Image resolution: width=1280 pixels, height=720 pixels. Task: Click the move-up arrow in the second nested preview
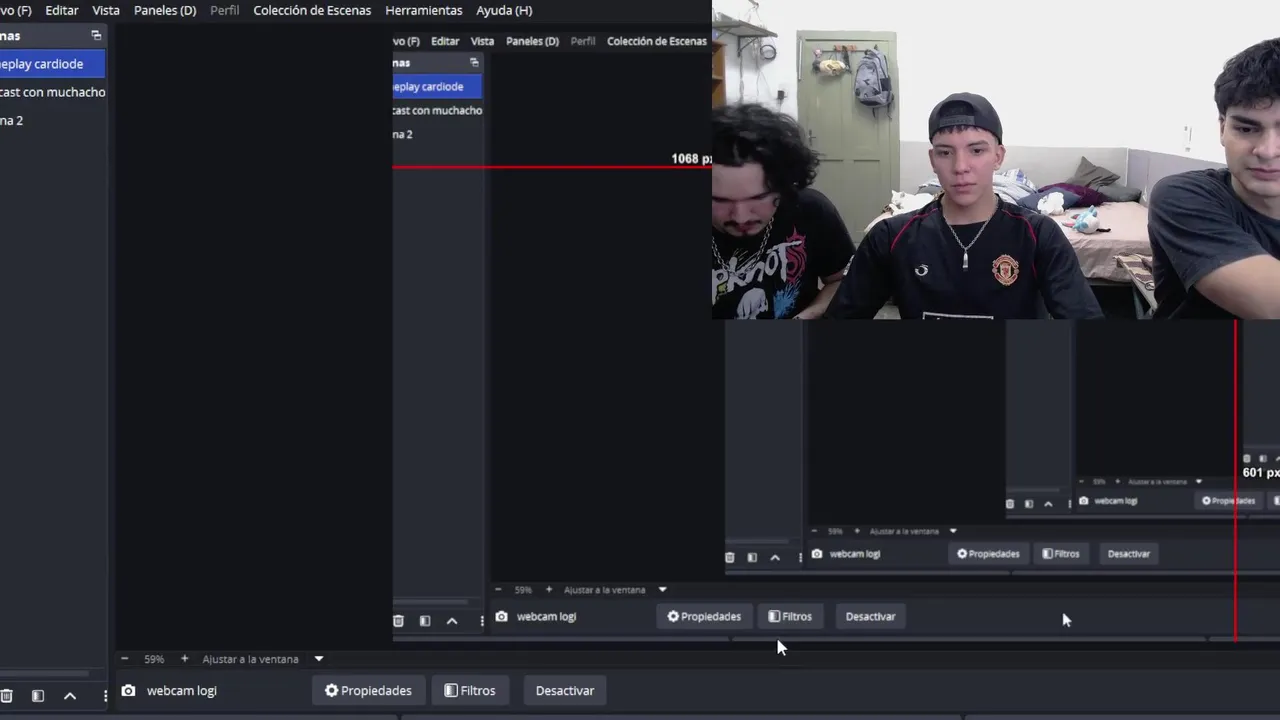point(775,558)
